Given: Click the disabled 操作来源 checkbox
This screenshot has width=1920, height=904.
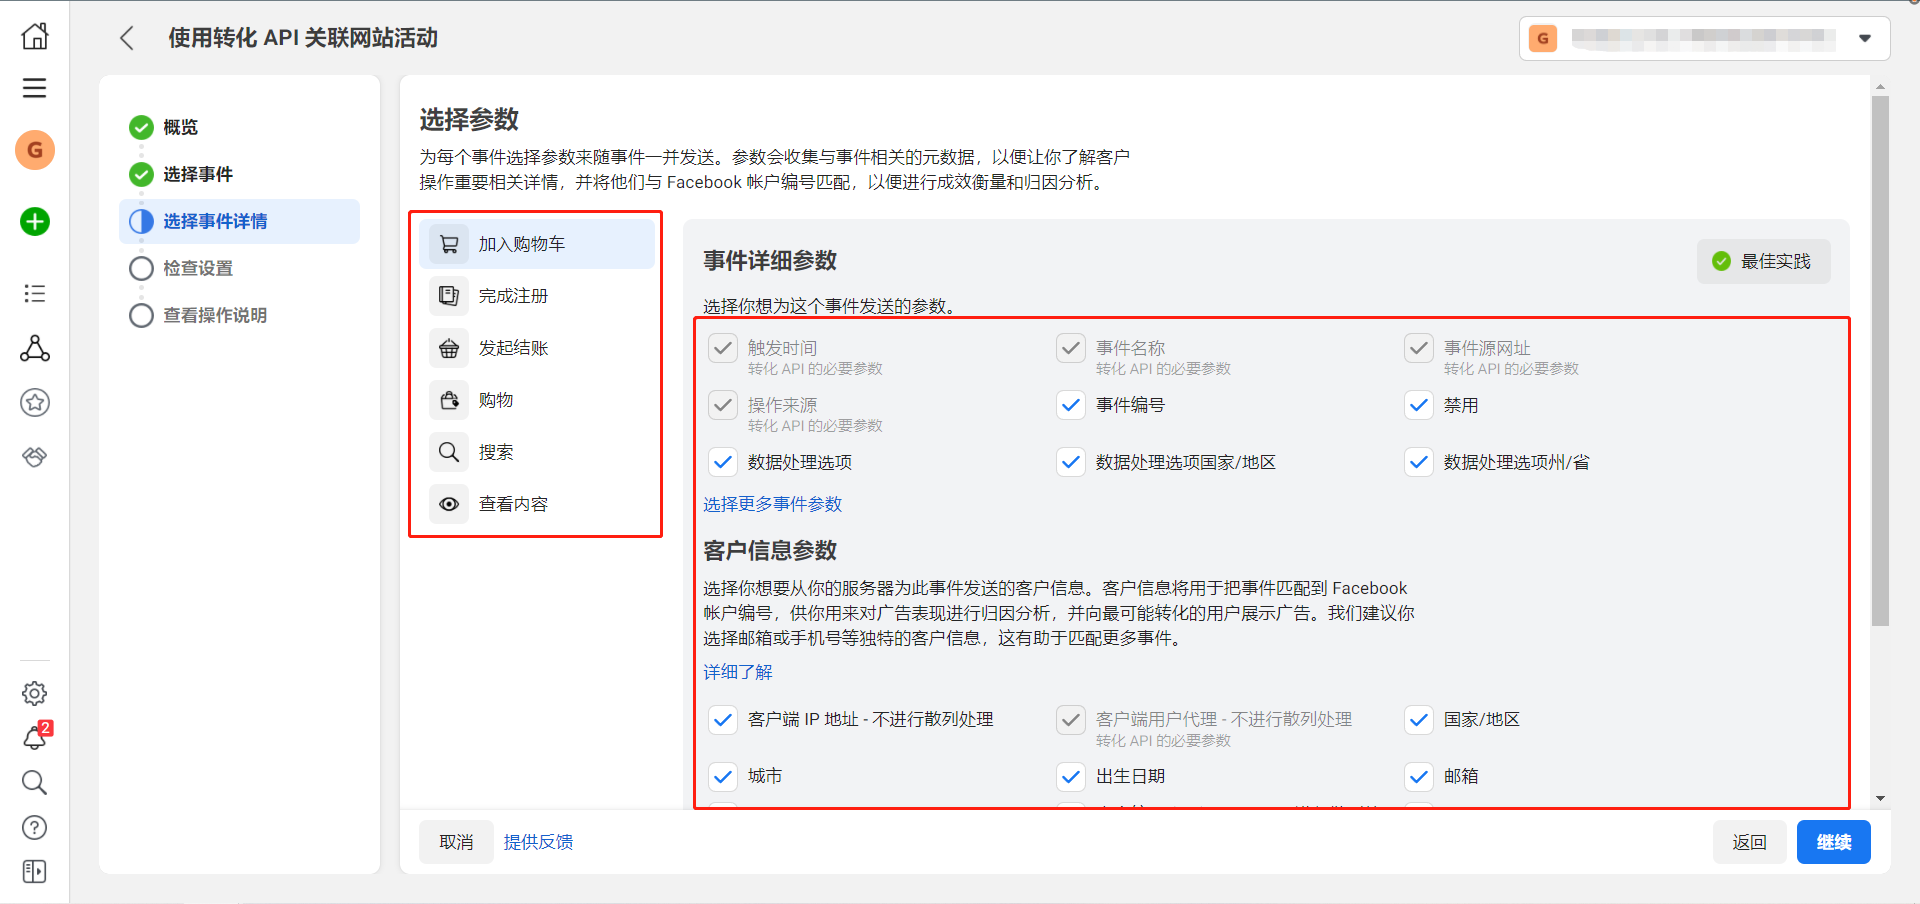Looking at the screenshot, I should click(x=723, y=405).
